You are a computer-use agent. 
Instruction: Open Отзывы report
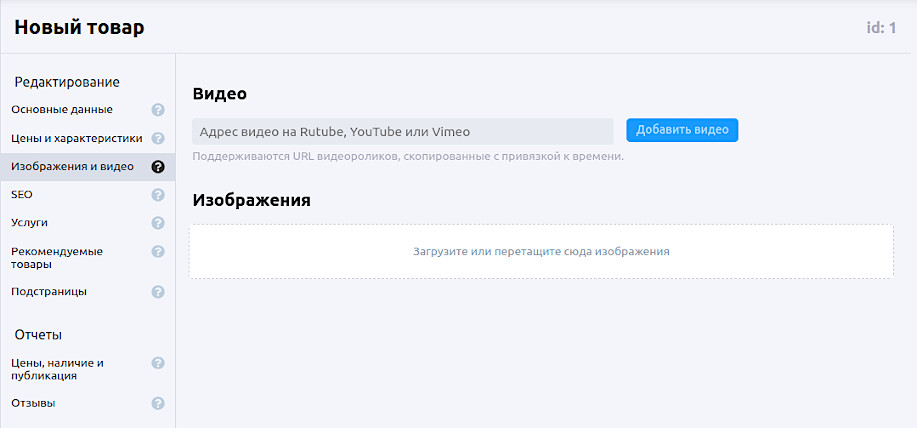[33, 404]
